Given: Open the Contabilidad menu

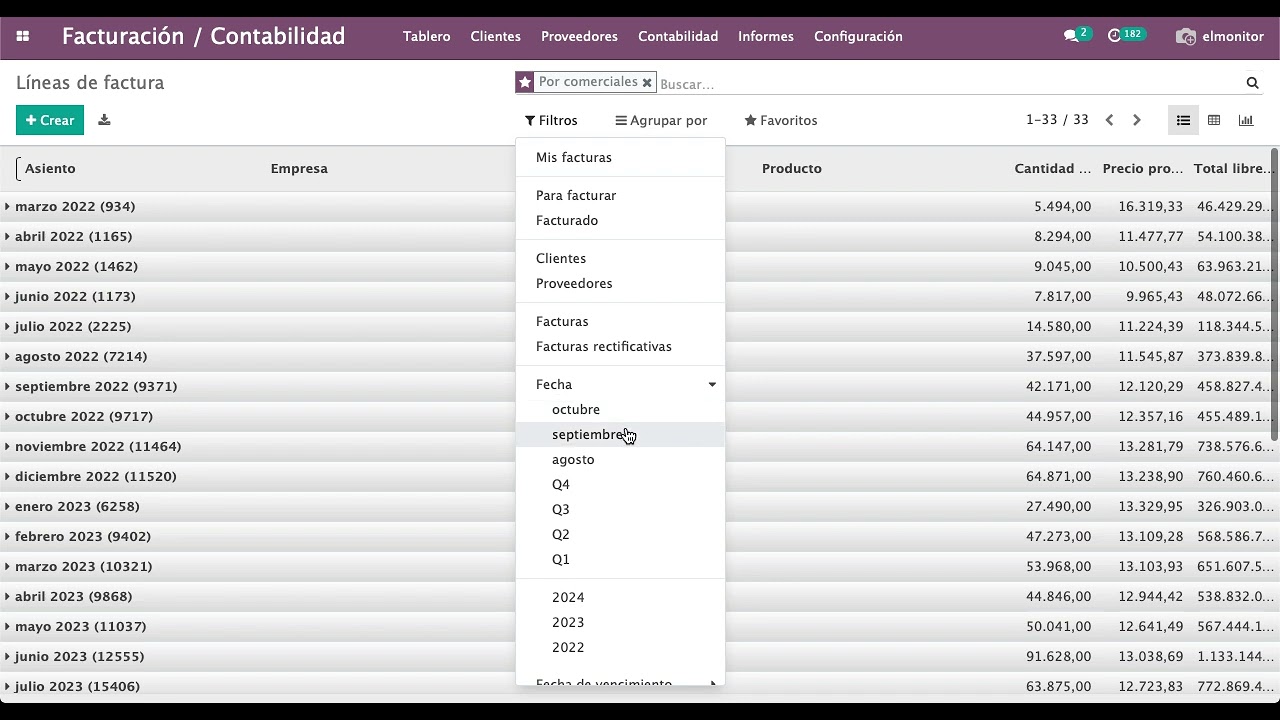Looking at the screenshot, I should [x=678, y=36].
